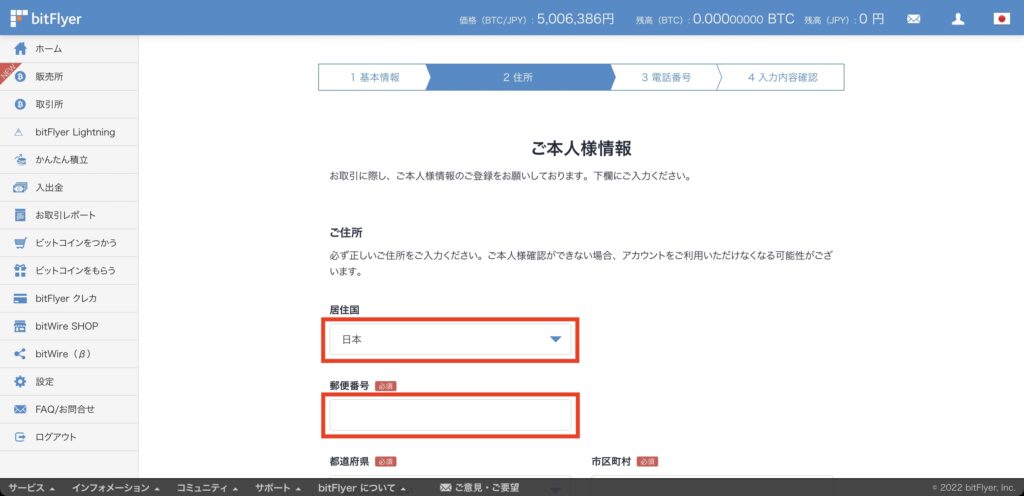The image size is (1024, 496).
Task: Open FAQ/お問合せ in the sidebar
Action: 69,409
